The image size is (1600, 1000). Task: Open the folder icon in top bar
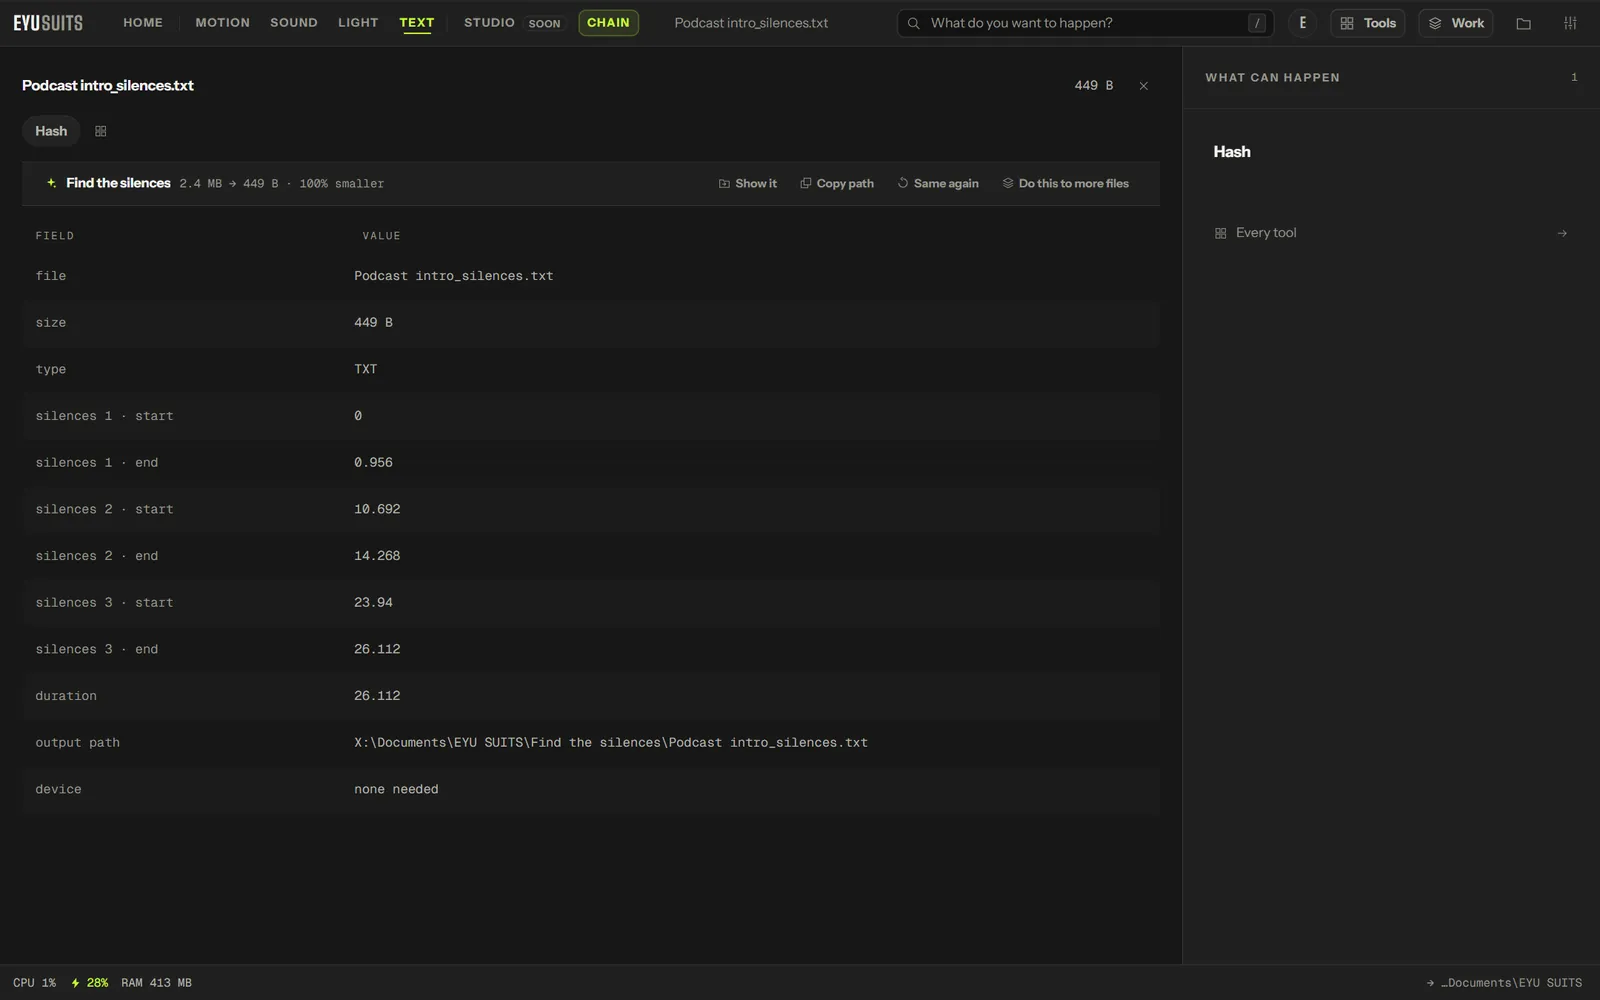1524,23
